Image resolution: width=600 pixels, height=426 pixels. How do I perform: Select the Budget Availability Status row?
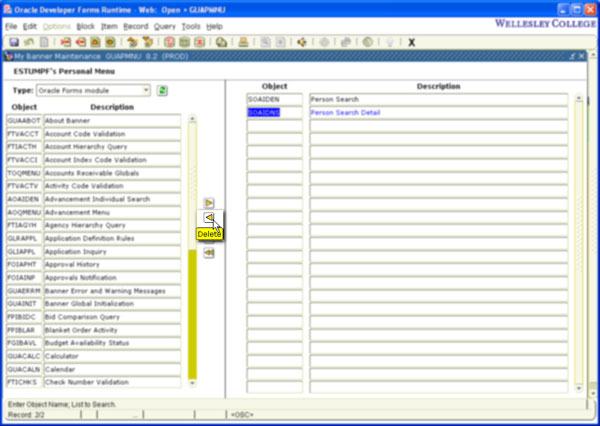pos(94,343)
